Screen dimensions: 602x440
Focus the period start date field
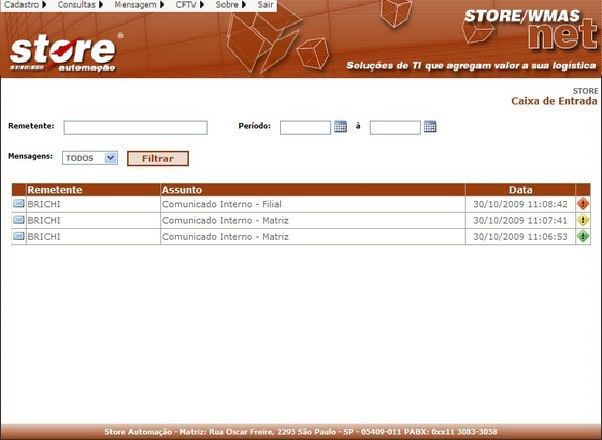[x=305, y=128]
